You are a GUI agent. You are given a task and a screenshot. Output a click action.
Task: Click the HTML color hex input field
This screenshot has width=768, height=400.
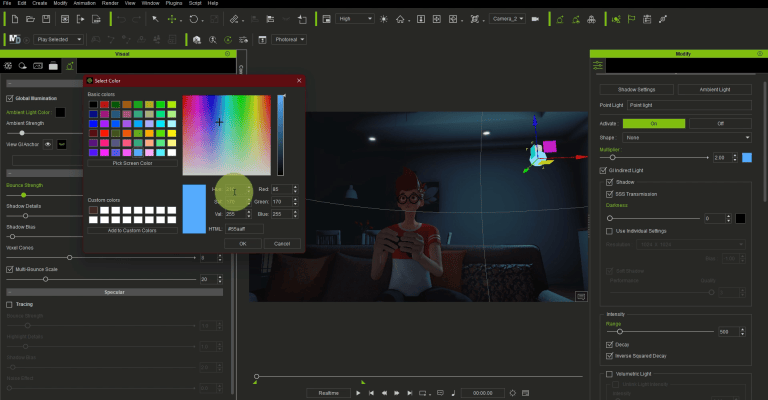click(x=244, y=229)
